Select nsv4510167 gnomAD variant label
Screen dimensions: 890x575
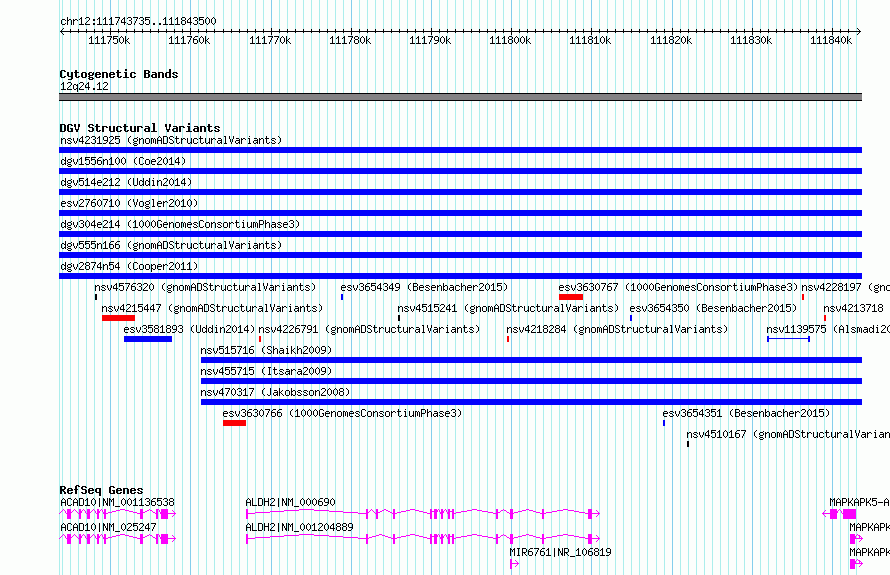(788, 434)
